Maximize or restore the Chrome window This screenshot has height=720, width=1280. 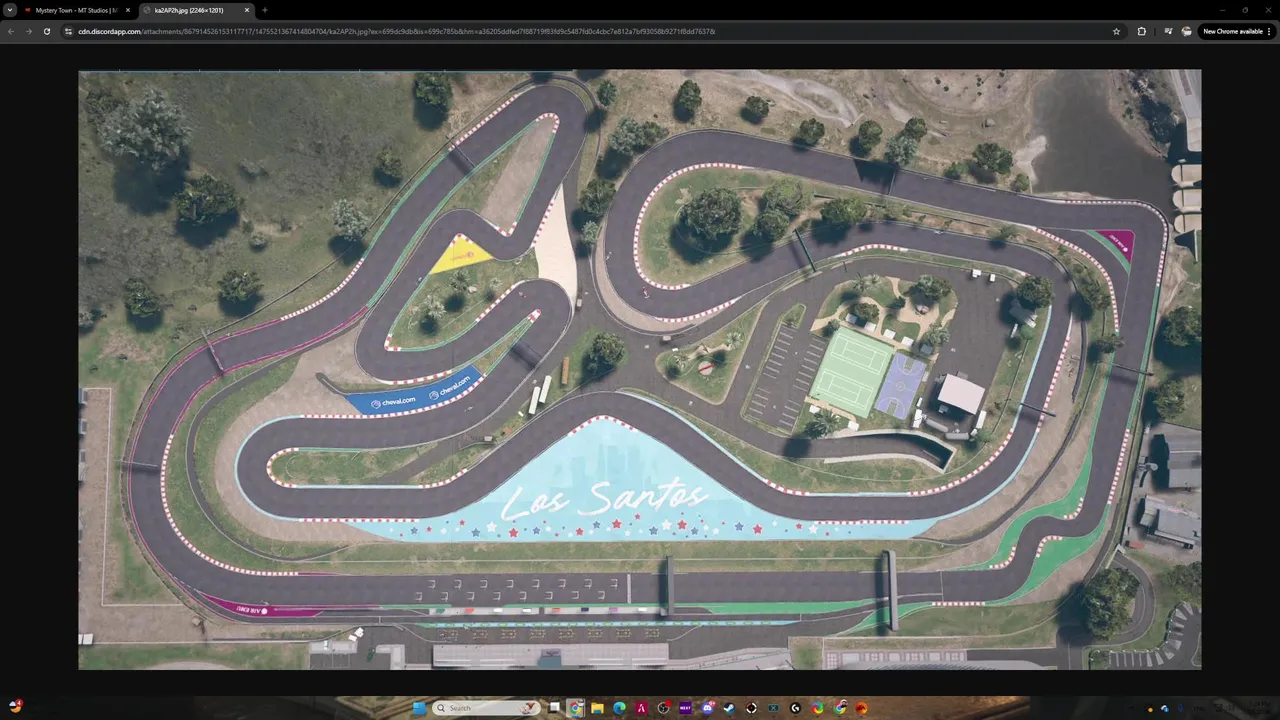pyautogui.click(x=1245, y=10)
